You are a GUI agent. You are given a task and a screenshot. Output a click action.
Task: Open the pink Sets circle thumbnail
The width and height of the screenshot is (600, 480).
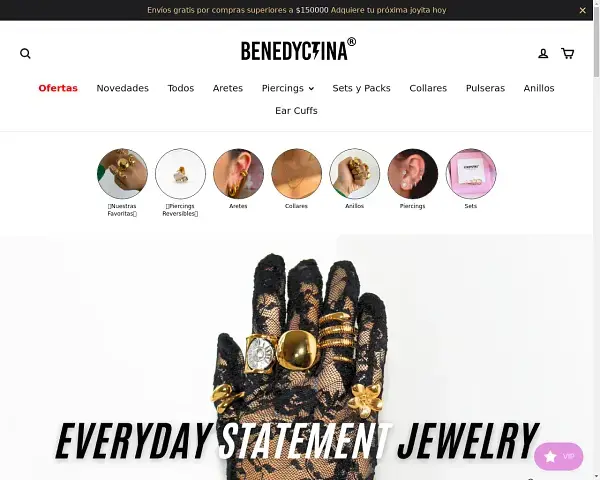(x=471, y=173)
